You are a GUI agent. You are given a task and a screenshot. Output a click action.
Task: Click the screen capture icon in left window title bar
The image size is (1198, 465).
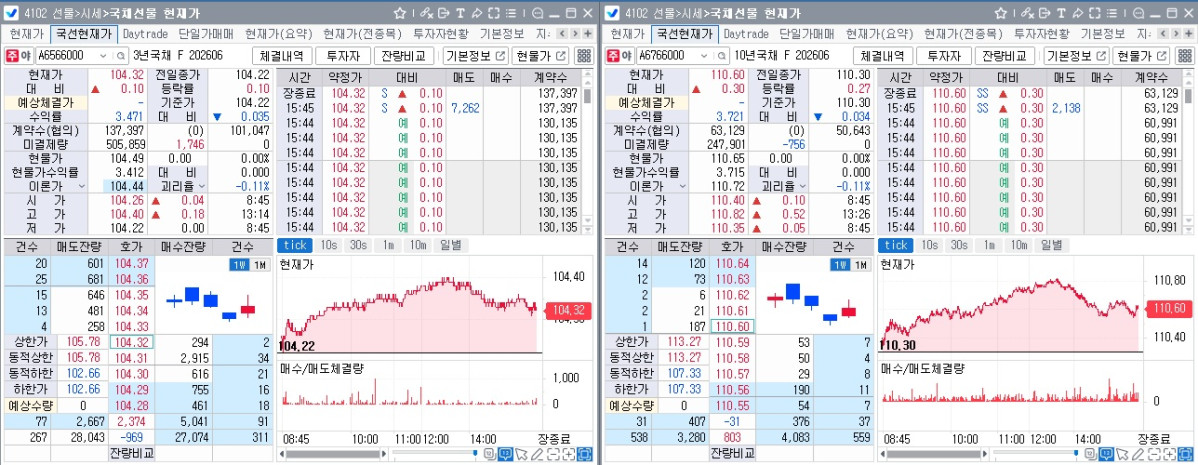494,13
